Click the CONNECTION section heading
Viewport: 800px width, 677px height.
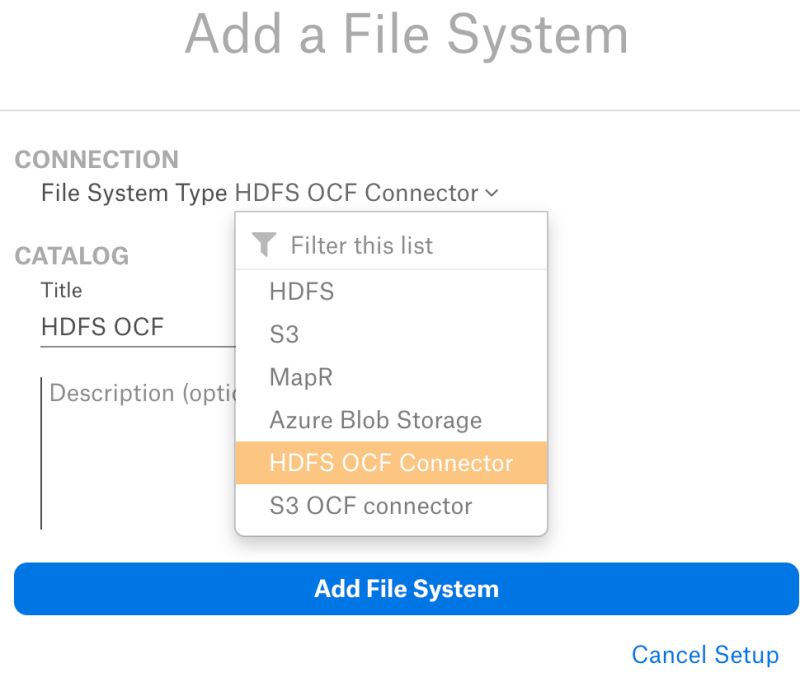pyautogui.click(x=97, y=160)
